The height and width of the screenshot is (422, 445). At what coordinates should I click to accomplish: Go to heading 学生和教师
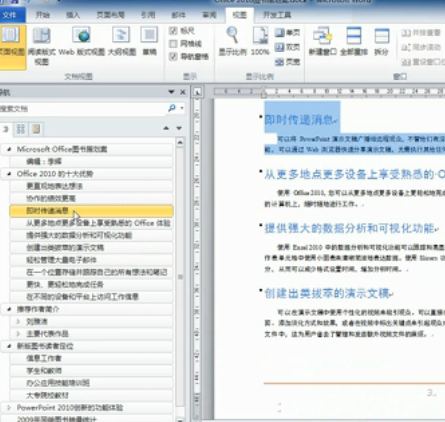[x=91, y=371]
